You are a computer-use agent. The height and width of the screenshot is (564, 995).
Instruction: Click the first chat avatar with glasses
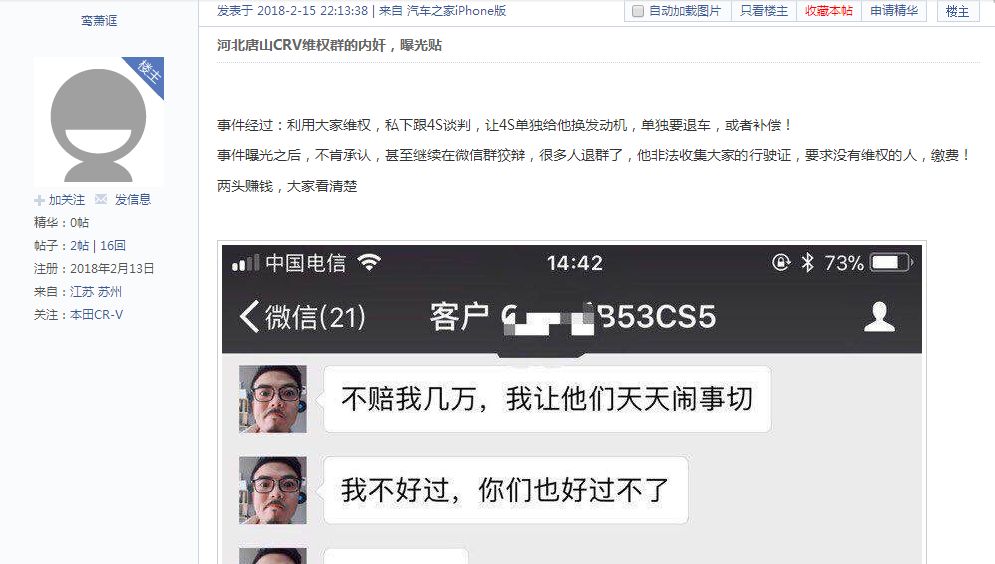point(273,399)
